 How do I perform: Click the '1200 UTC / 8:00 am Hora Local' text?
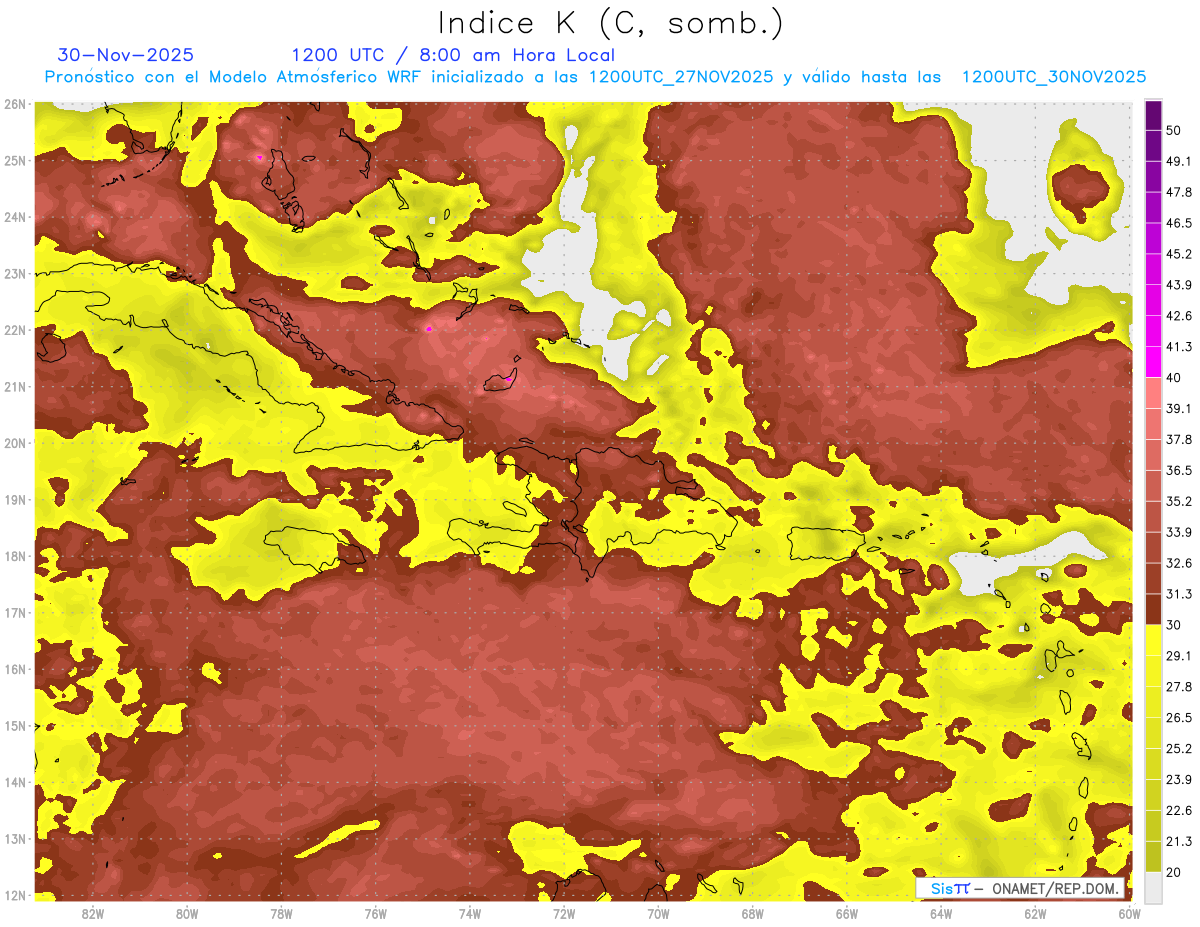click(453, 55)
